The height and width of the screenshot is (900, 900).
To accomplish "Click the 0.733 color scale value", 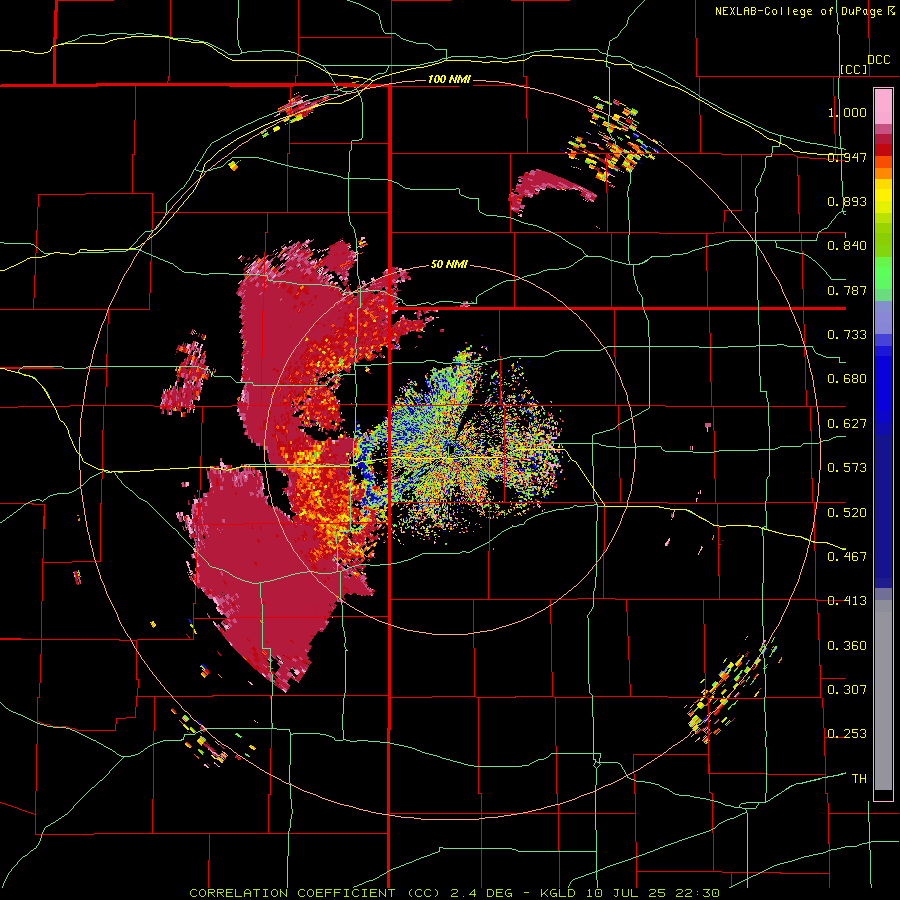I will 847,335.
